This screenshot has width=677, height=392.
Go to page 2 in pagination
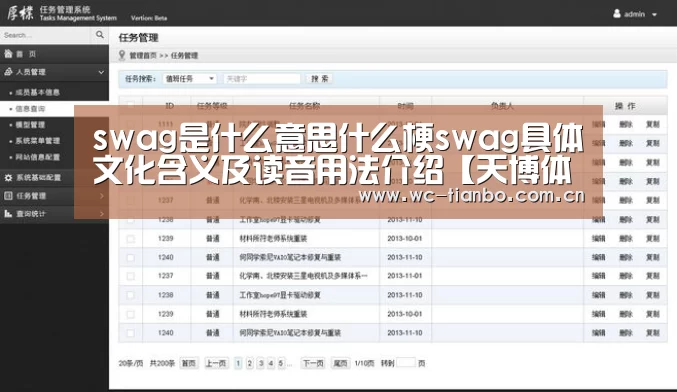(x=249, y=363)
